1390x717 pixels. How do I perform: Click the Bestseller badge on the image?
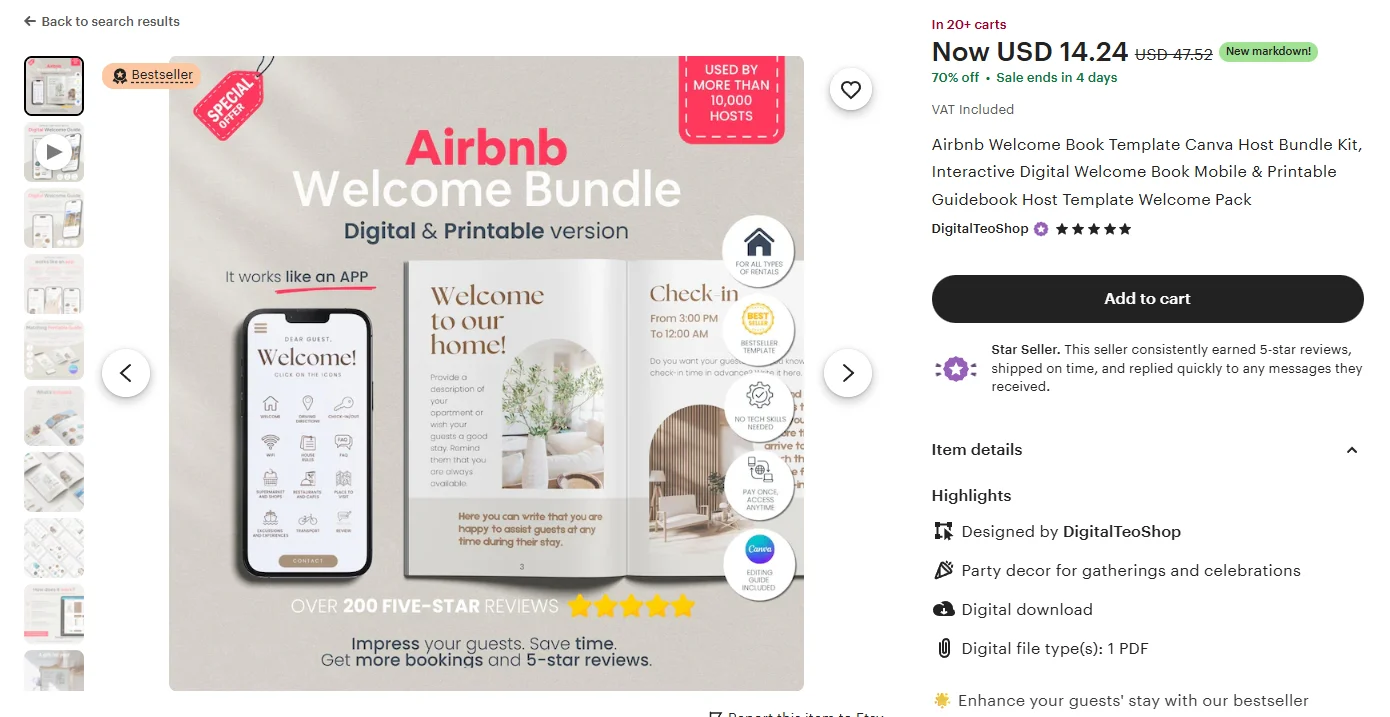[151, 76]
